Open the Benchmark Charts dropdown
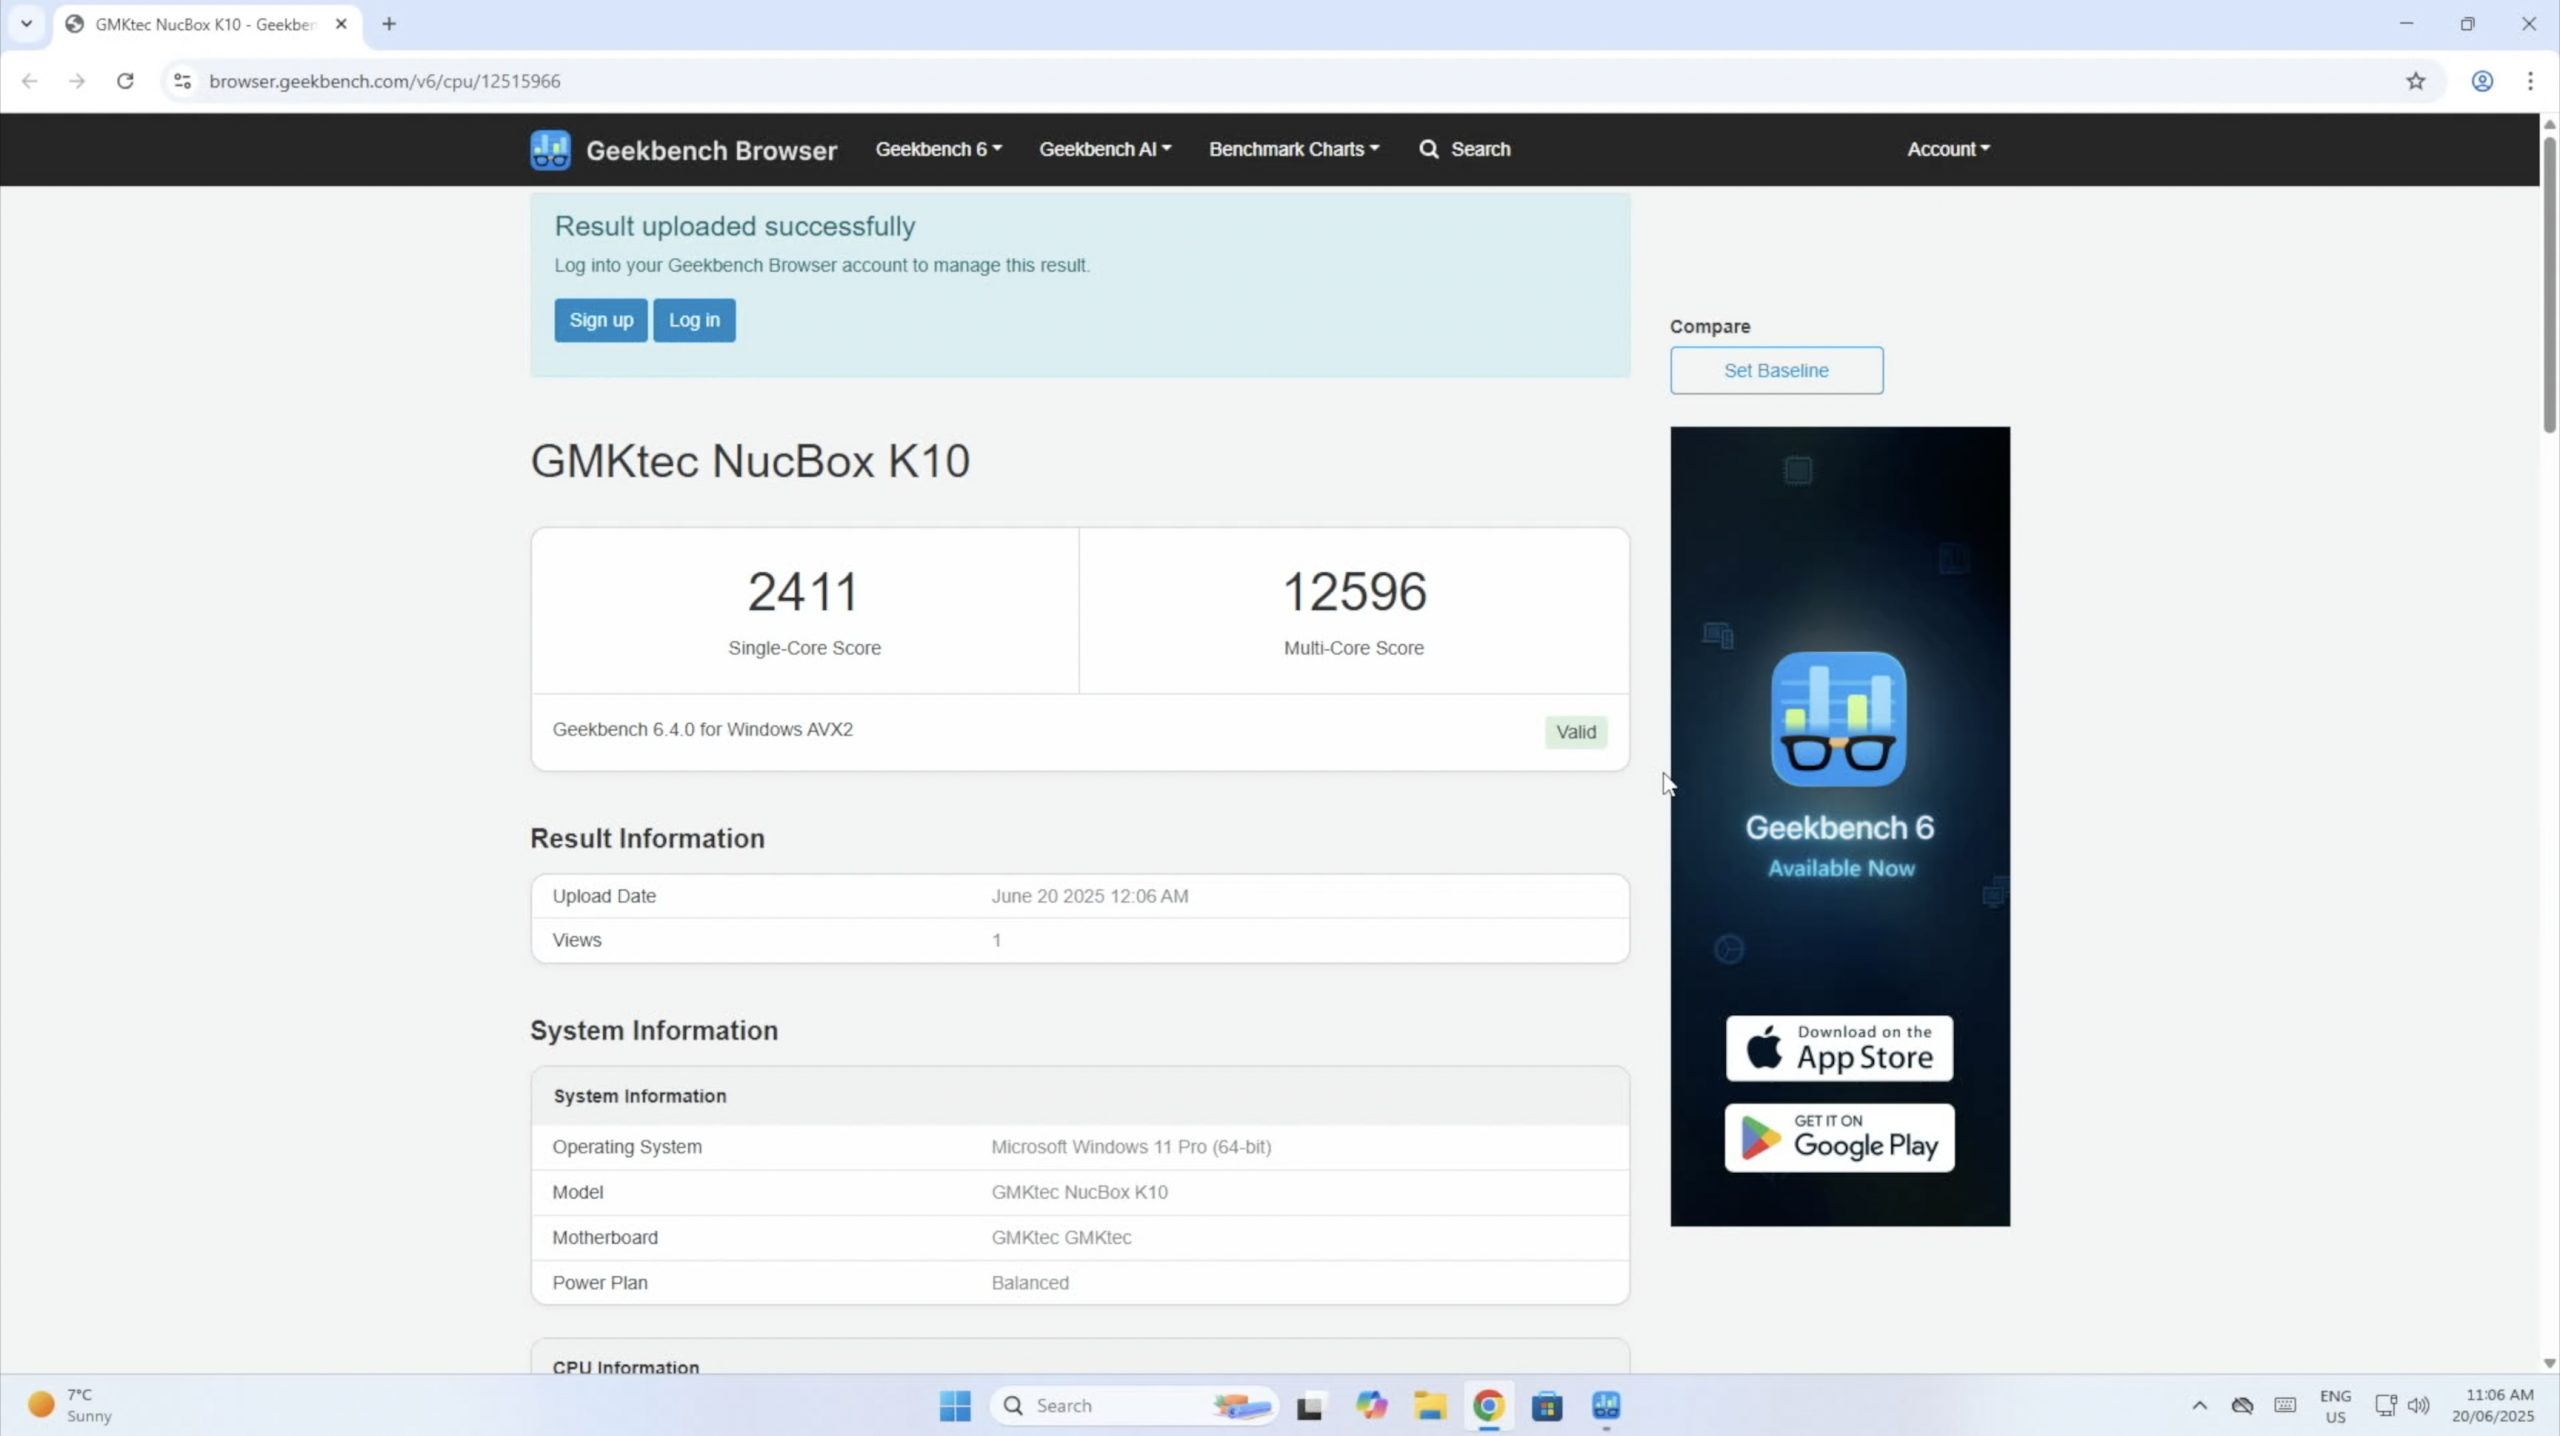Screen dimensions: 2560x1436 pos(1293,149)
